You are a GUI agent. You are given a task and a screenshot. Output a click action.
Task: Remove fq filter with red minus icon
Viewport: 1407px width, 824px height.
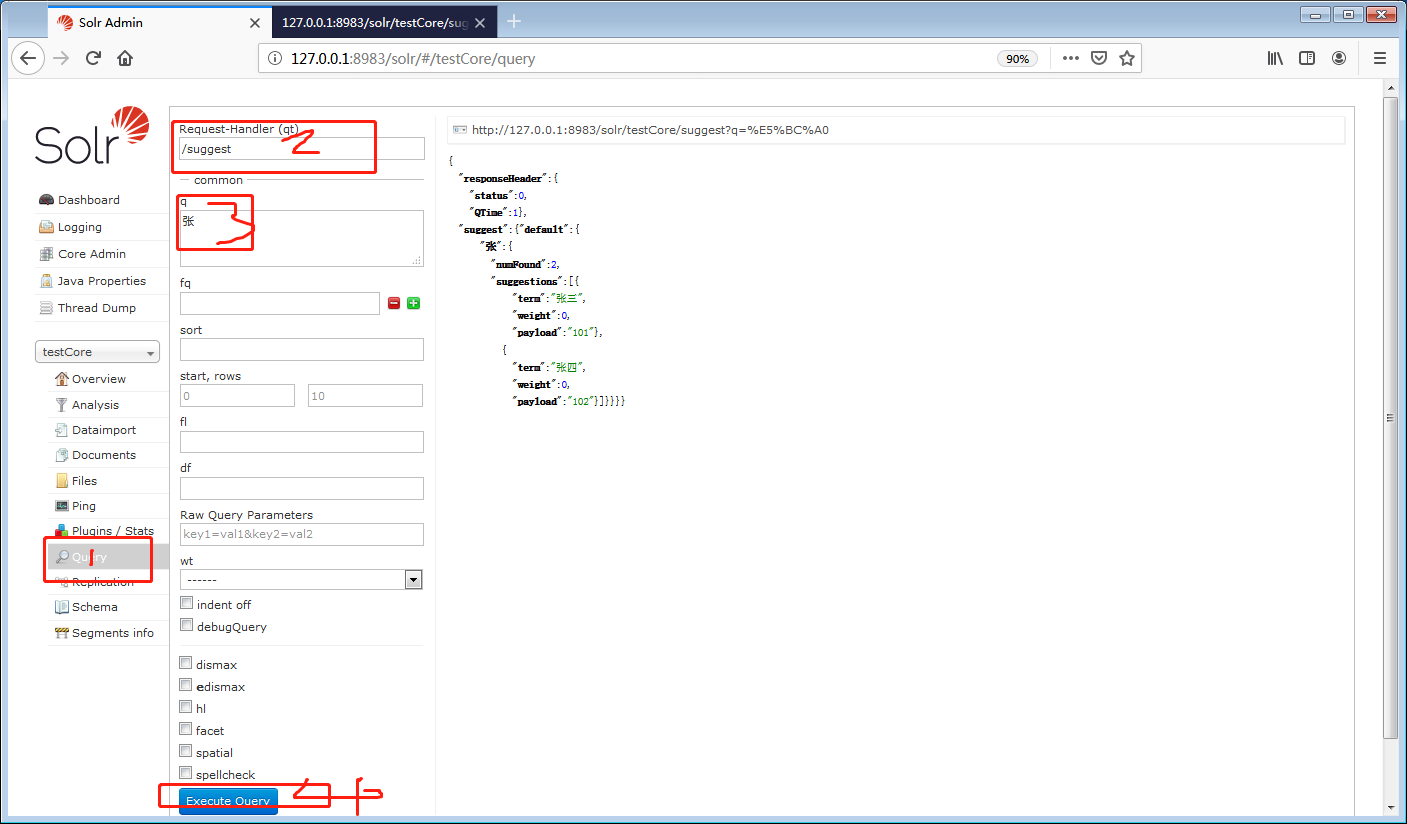pyautogui.click(x=394, y=303)
